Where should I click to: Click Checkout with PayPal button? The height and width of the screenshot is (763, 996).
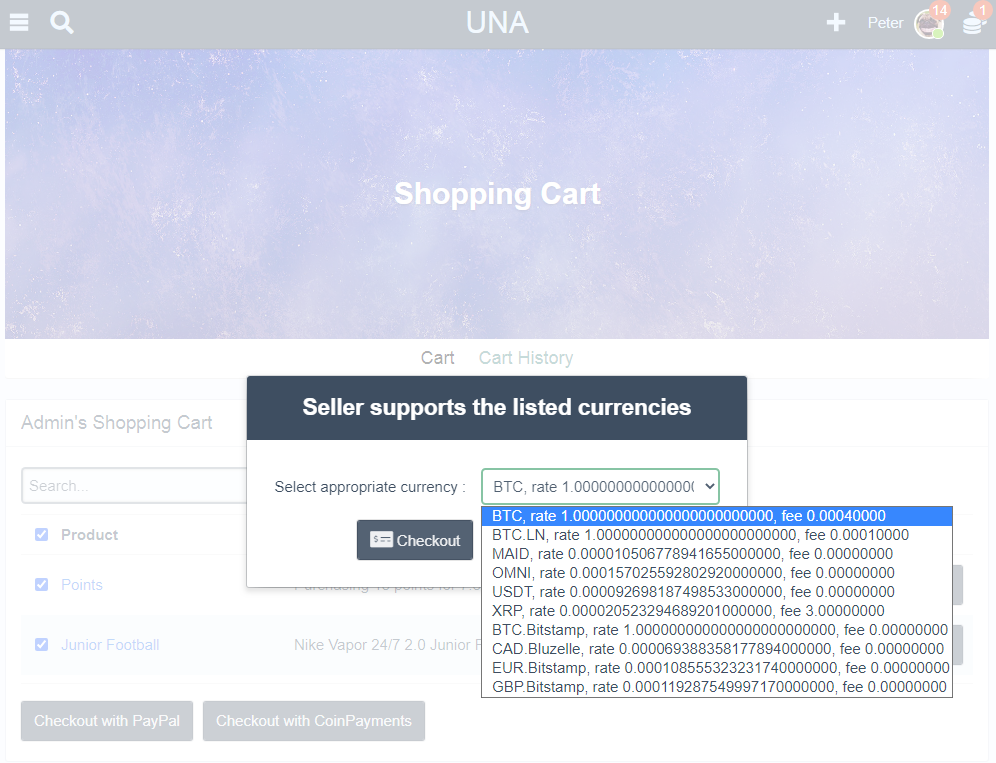107,721
